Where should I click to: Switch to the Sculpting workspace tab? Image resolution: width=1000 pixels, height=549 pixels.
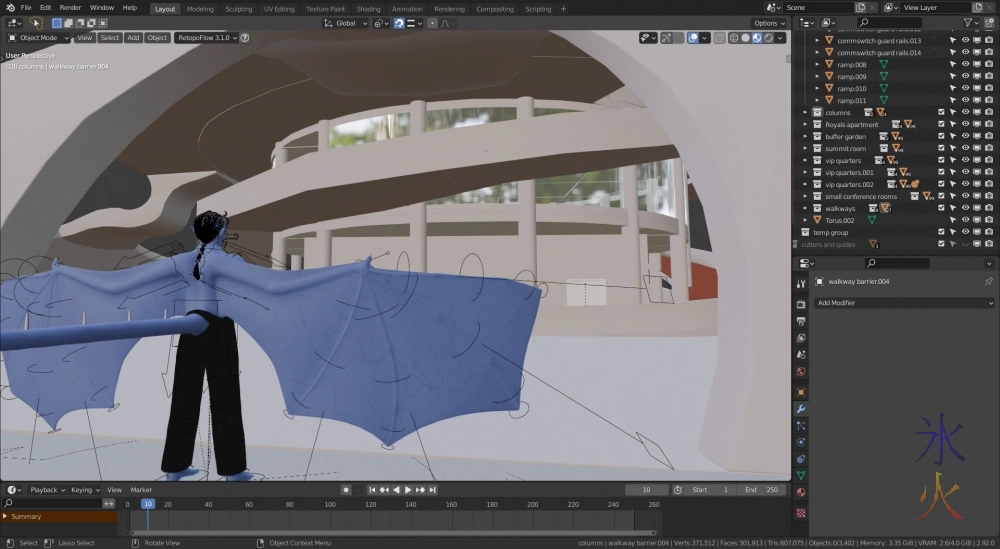pos(238,9)
